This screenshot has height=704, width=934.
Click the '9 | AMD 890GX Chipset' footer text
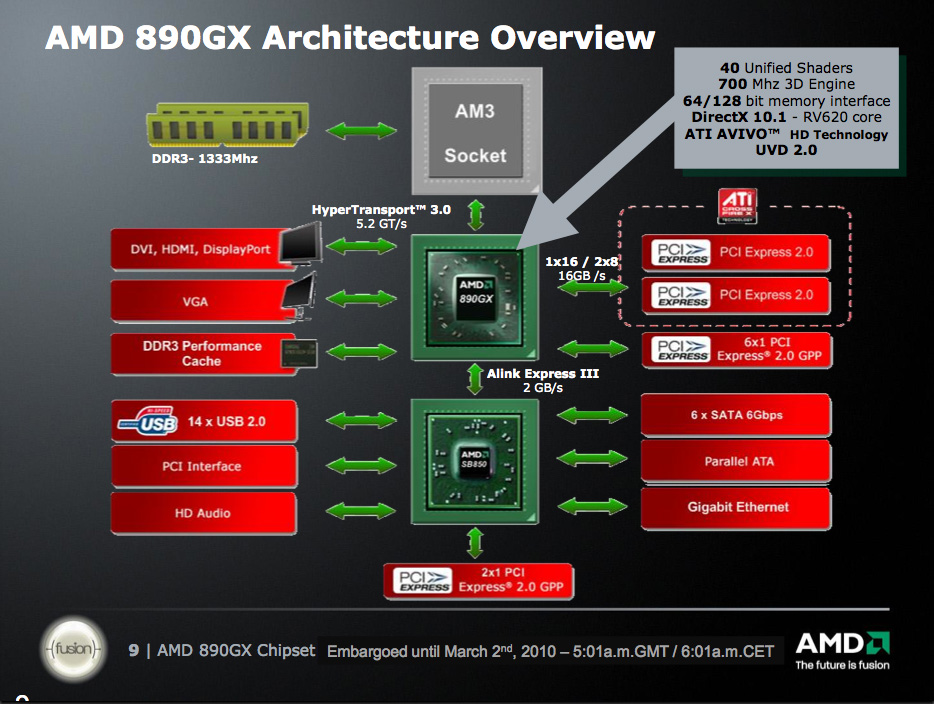(x=222, y=650)
